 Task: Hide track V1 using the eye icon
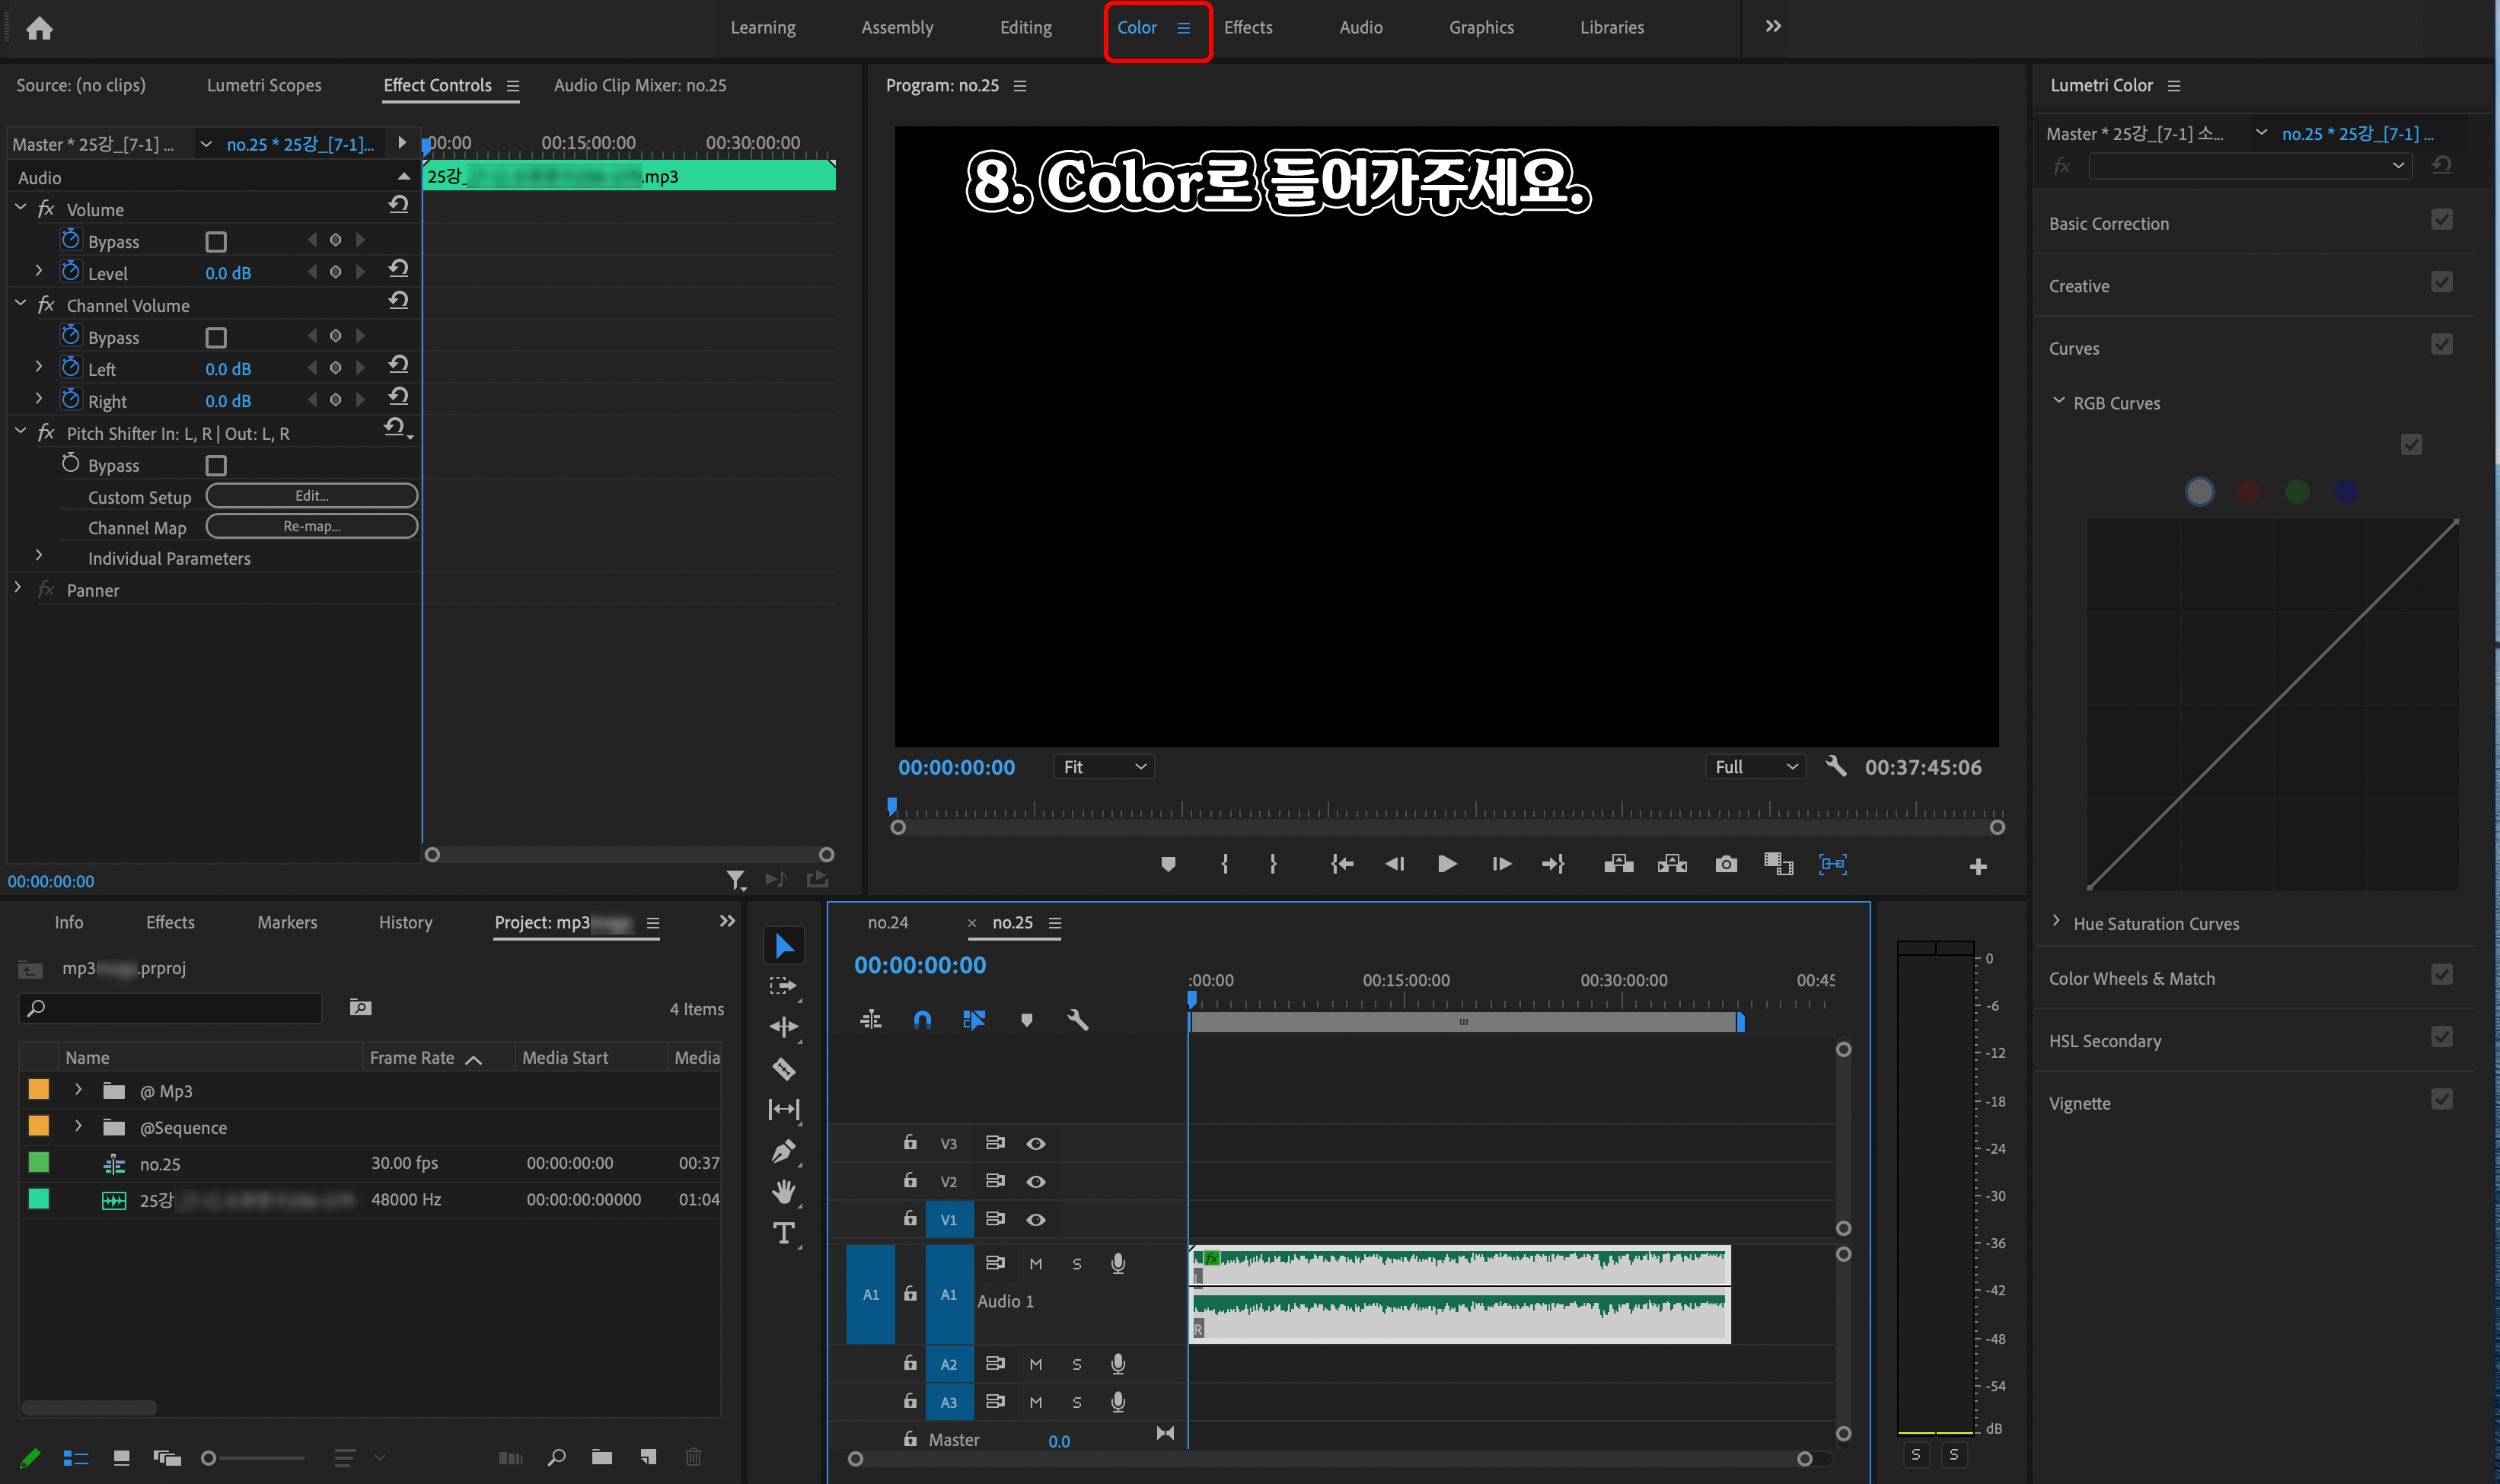(1036, 1219)
